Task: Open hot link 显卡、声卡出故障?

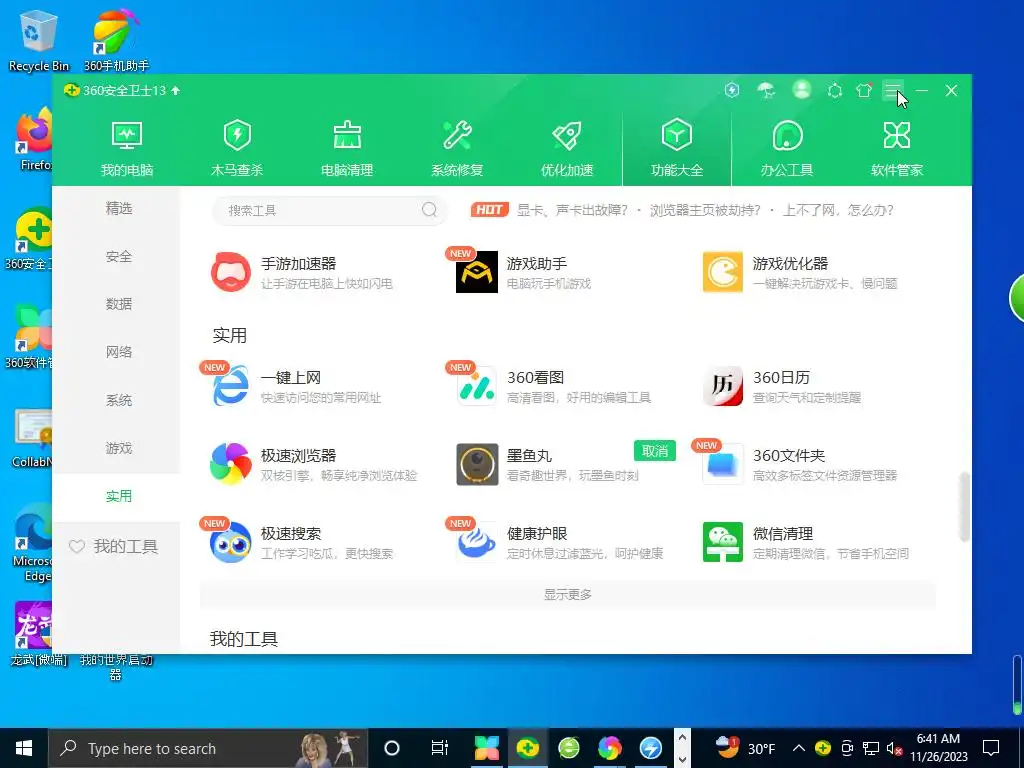Action: pos(572,210)
